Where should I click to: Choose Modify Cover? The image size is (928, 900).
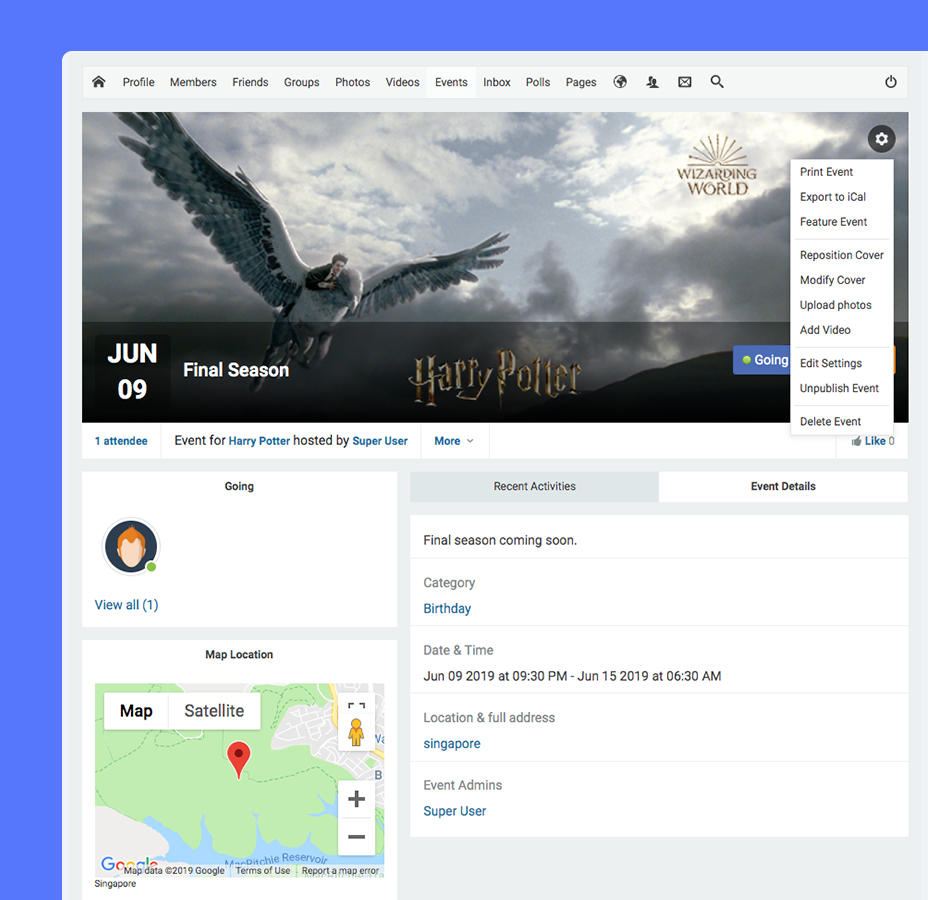(x=832, y=279)
